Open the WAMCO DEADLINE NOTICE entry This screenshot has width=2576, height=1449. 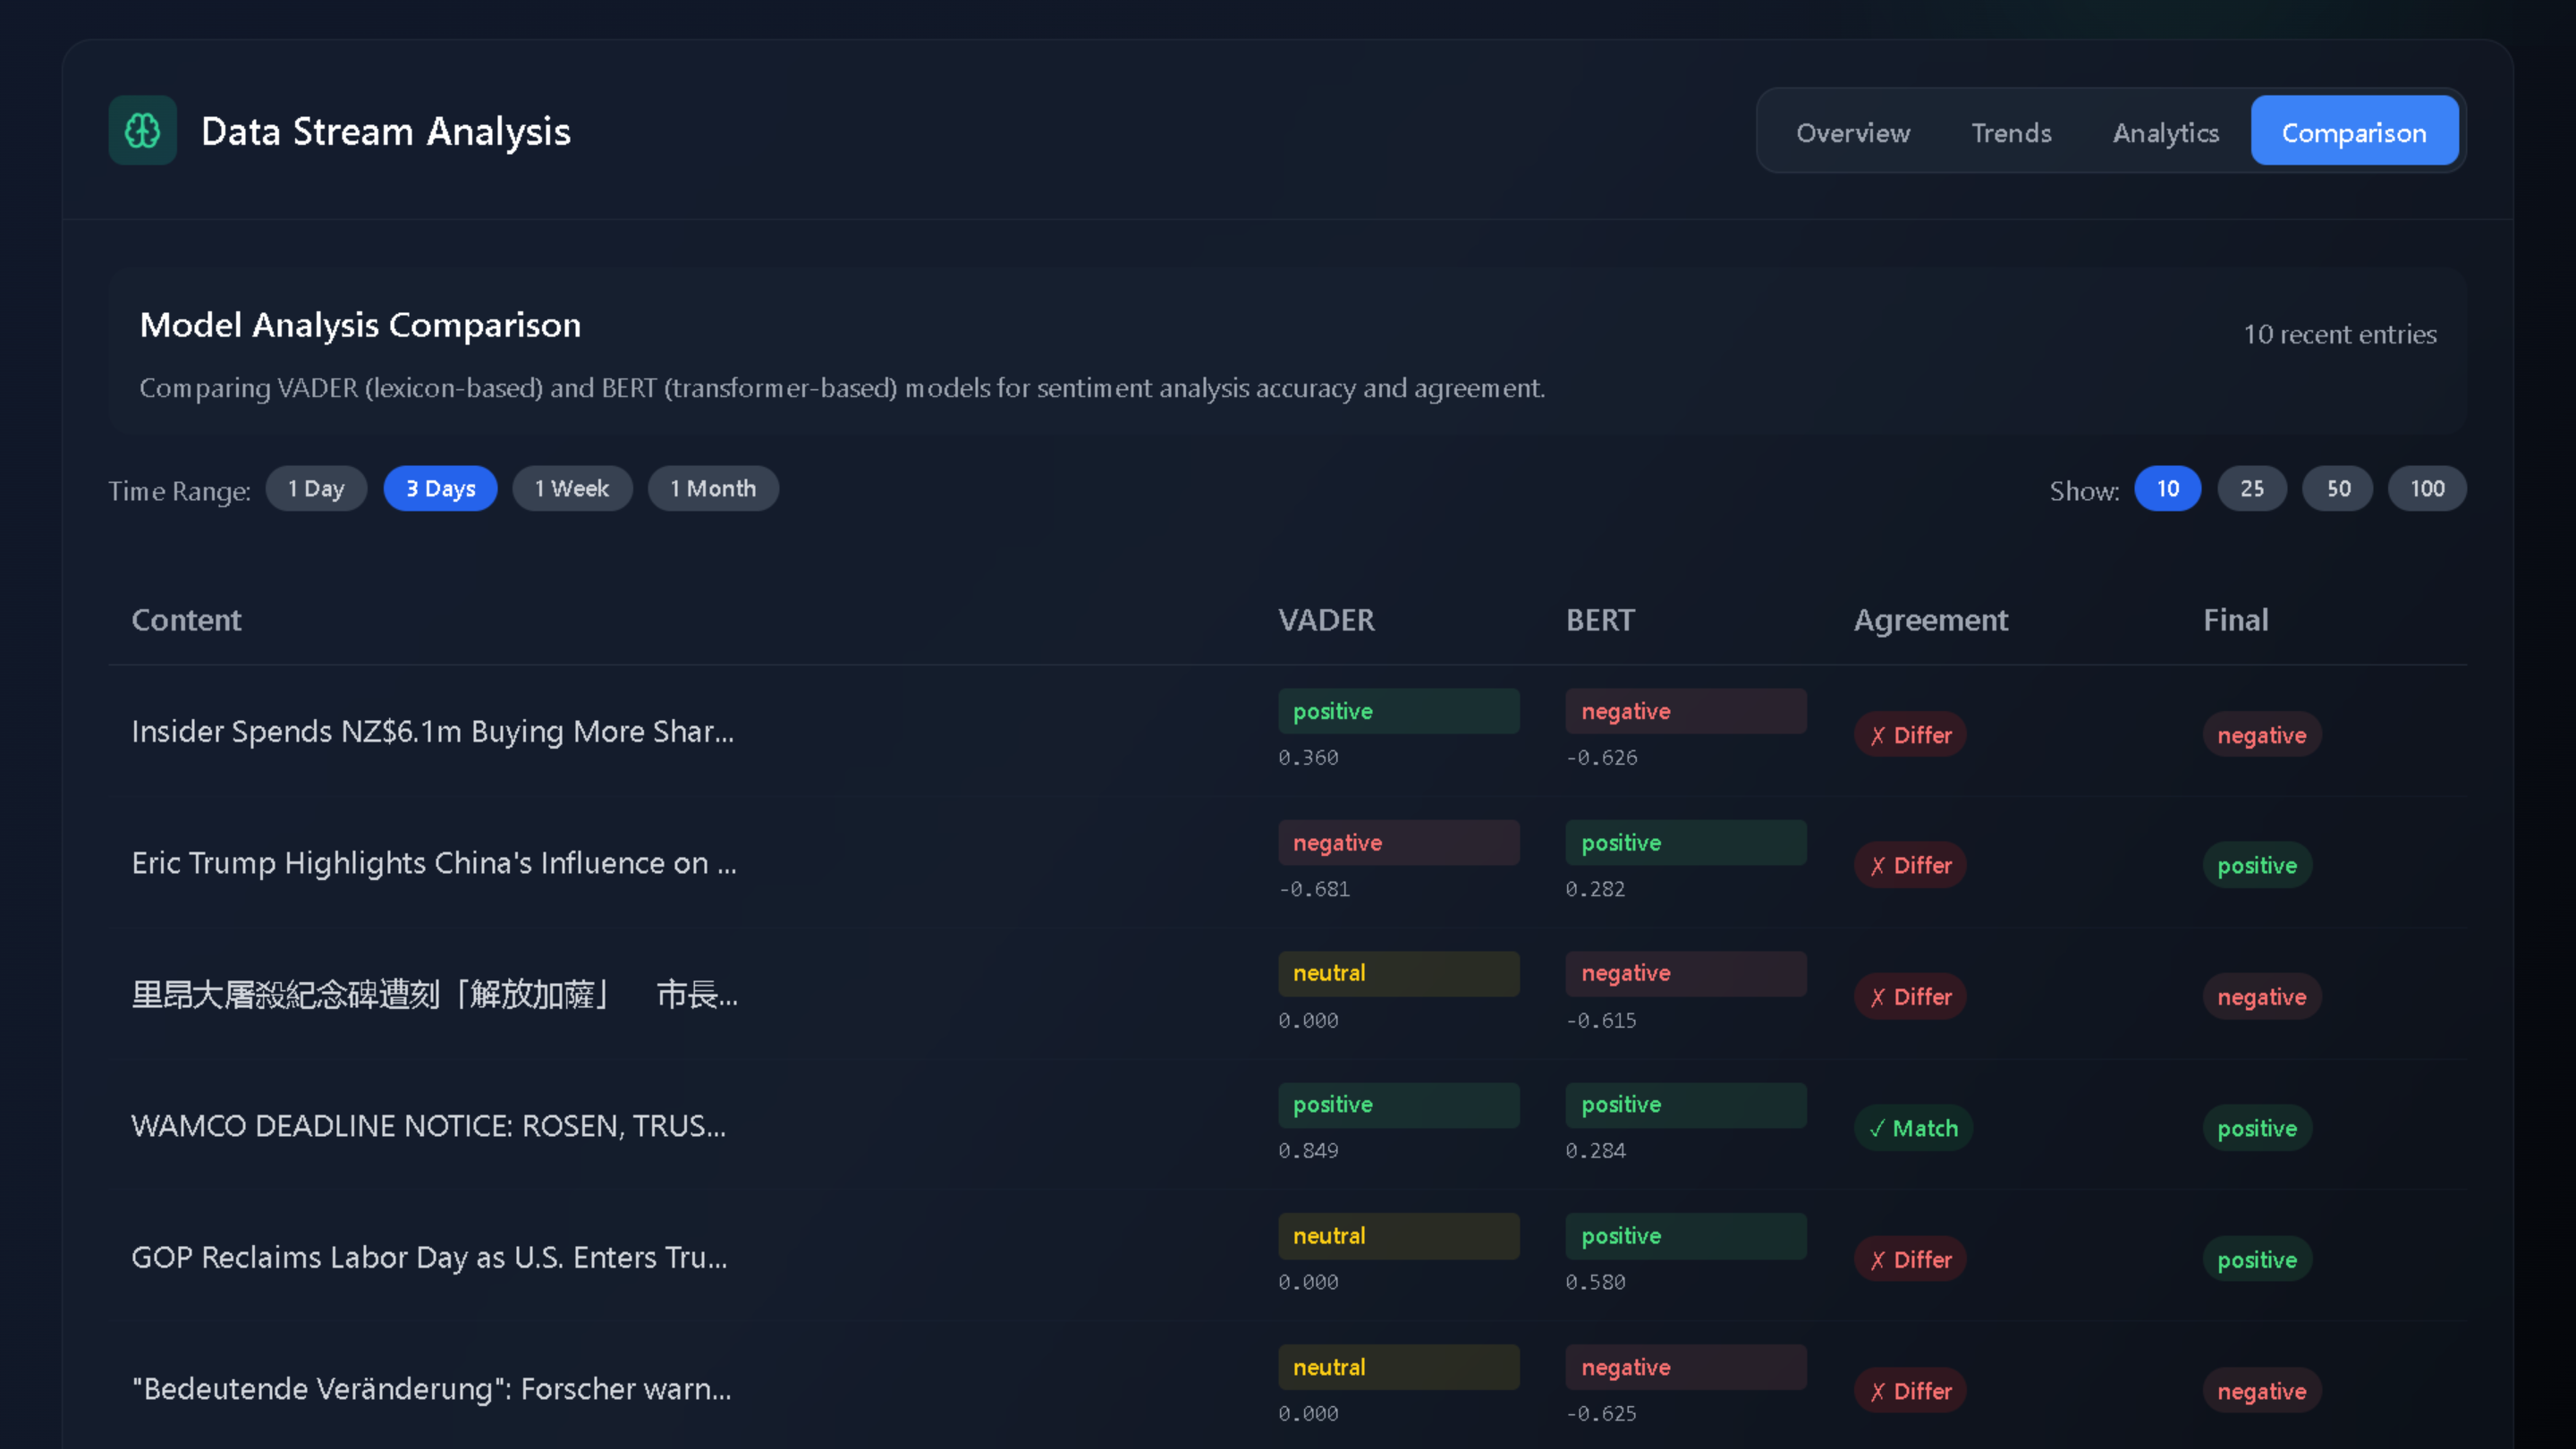tap(428, 1126)
